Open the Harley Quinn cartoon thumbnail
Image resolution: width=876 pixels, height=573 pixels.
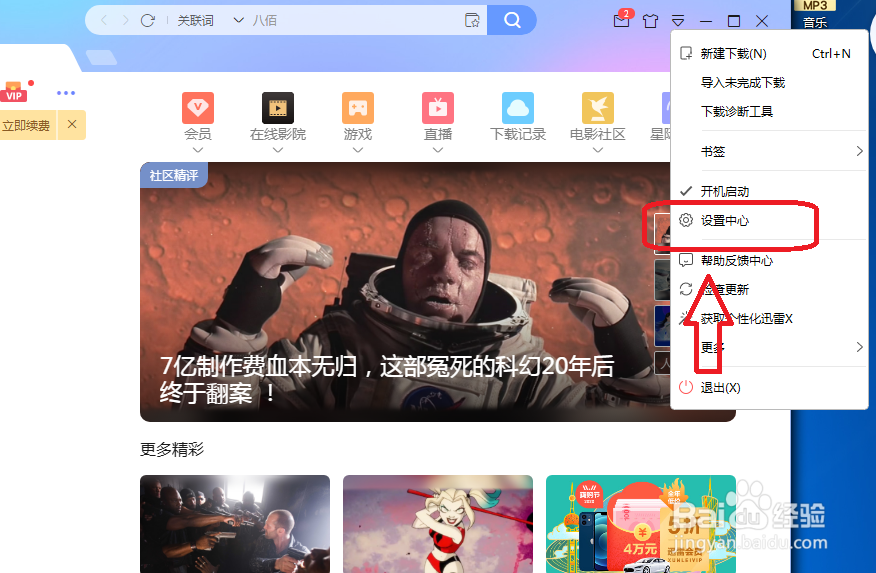tap(437, 524)
